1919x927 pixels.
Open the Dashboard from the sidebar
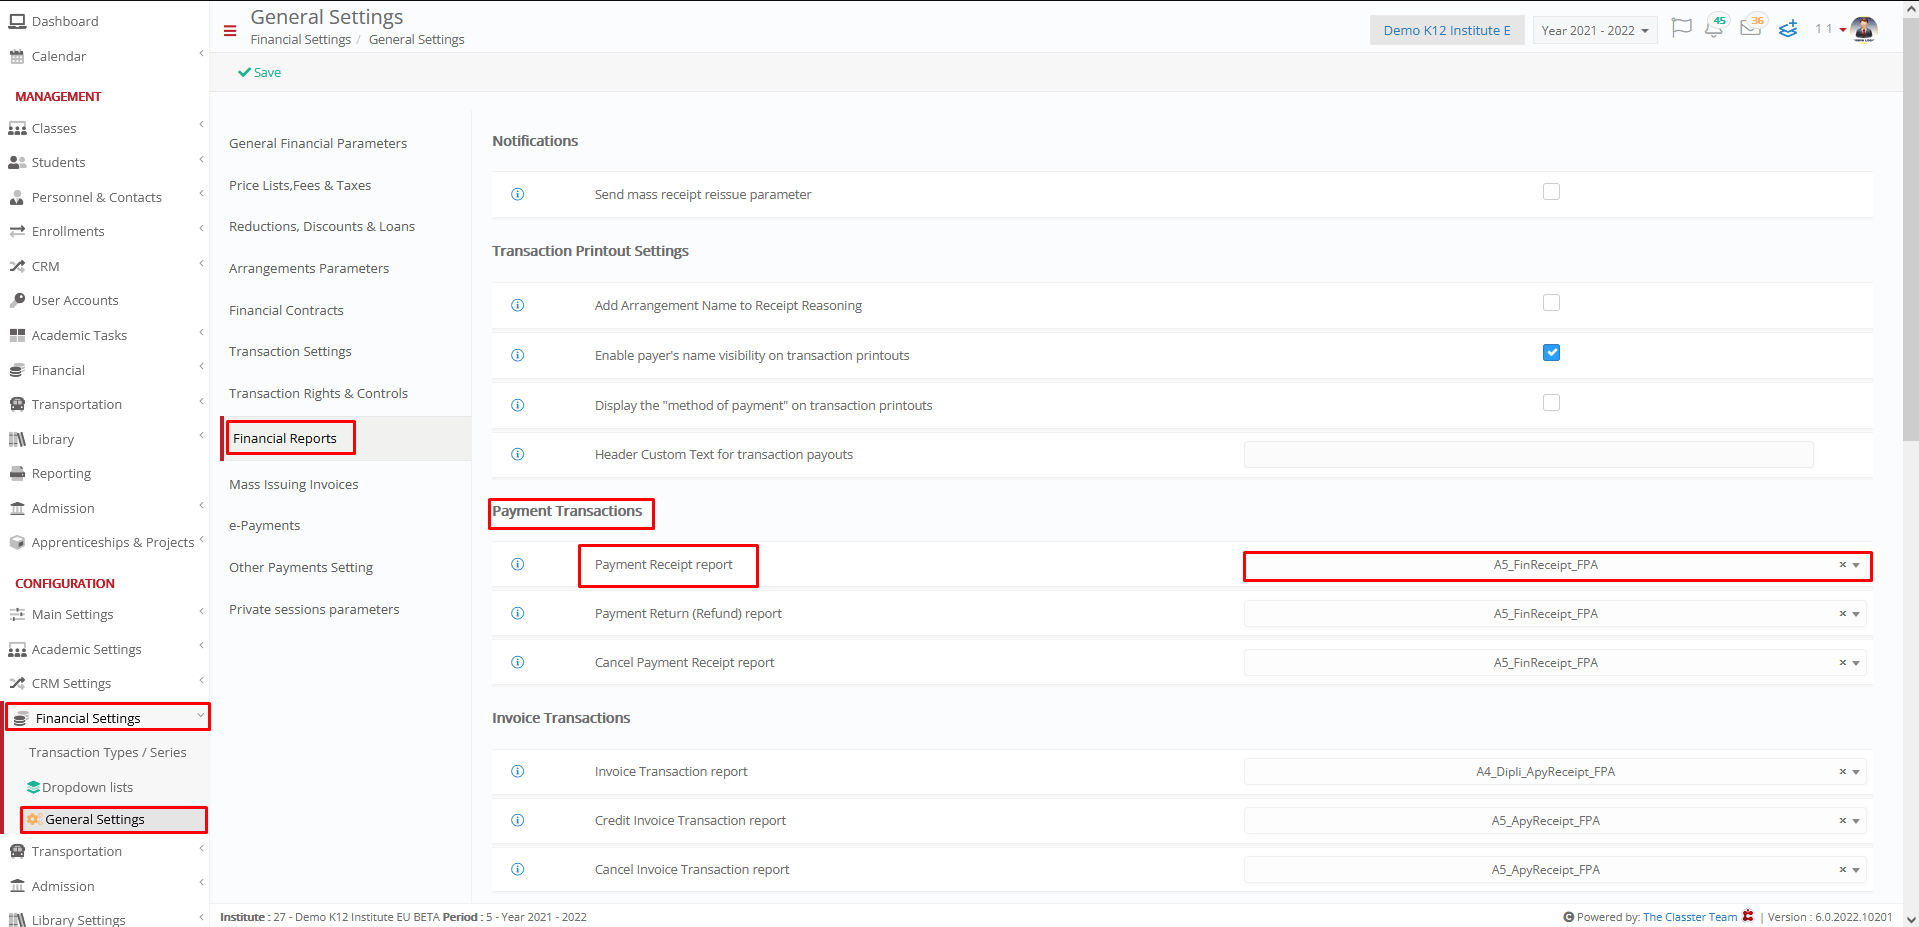point(65,21)
